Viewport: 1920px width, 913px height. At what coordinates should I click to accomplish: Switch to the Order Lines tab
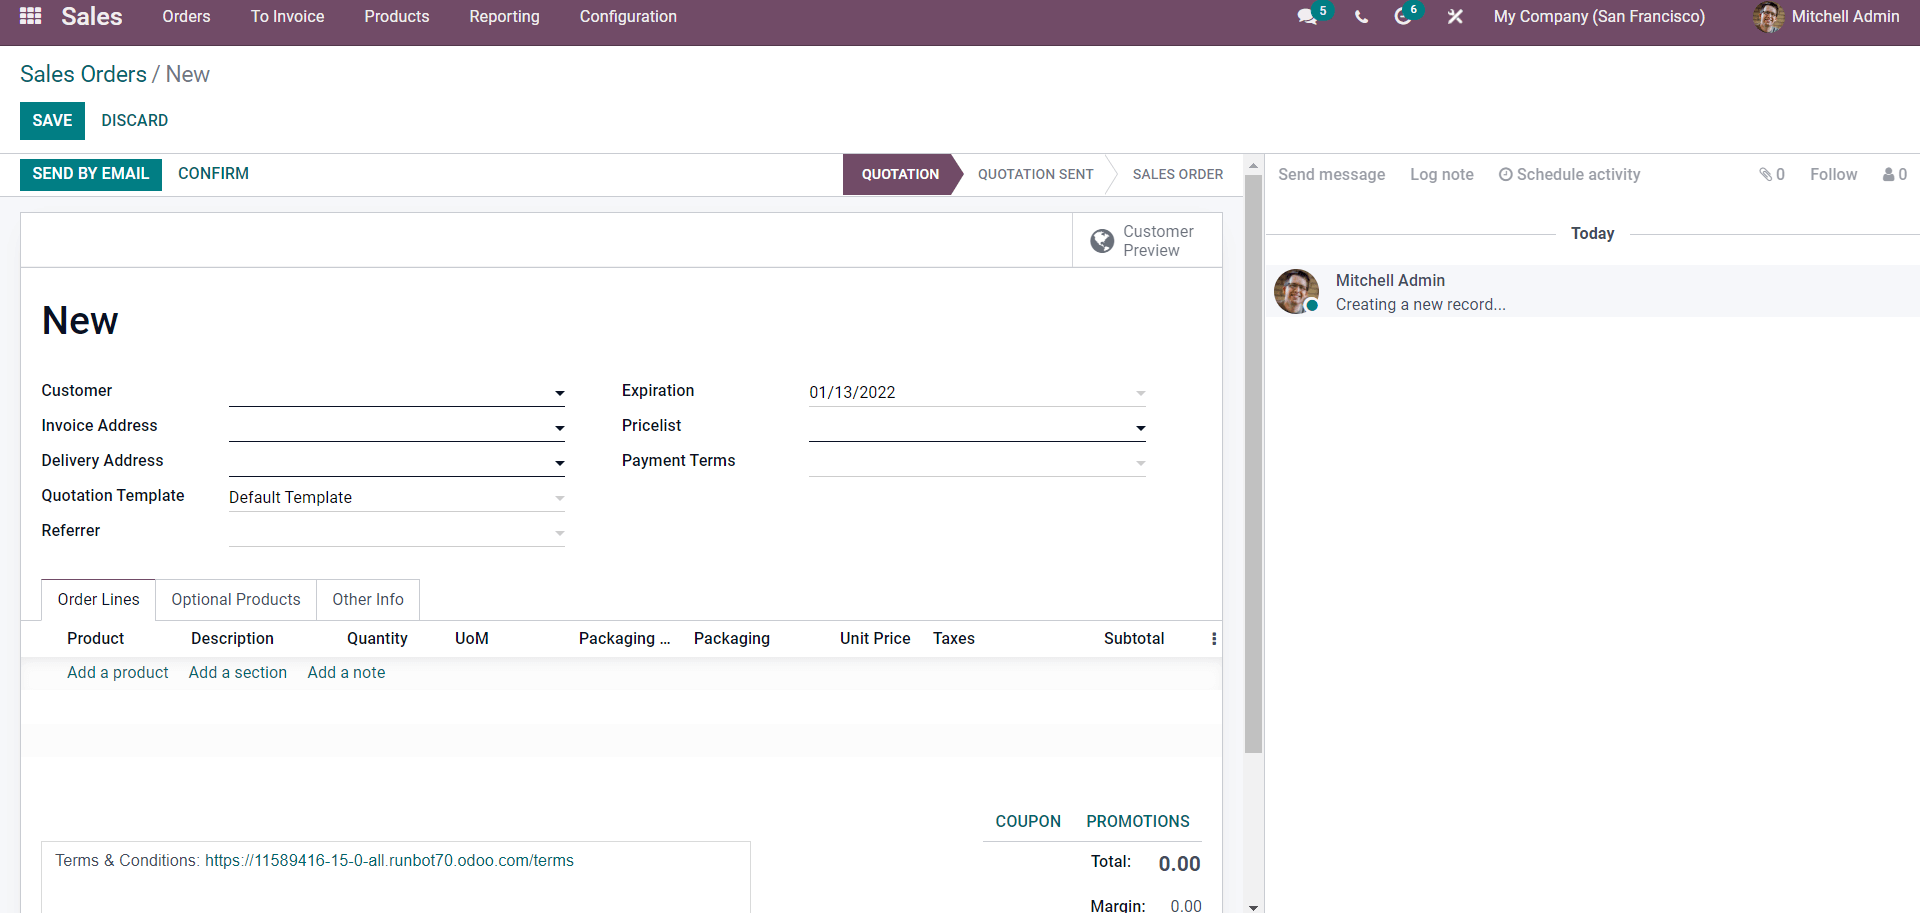coord(98,599)
